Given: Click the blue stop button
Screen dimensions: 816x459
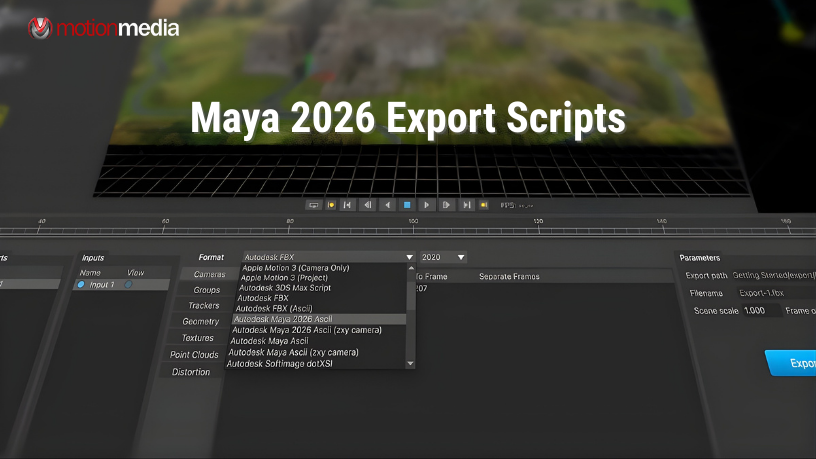Looking at the screenshot, I should click(x=407, y=205).
